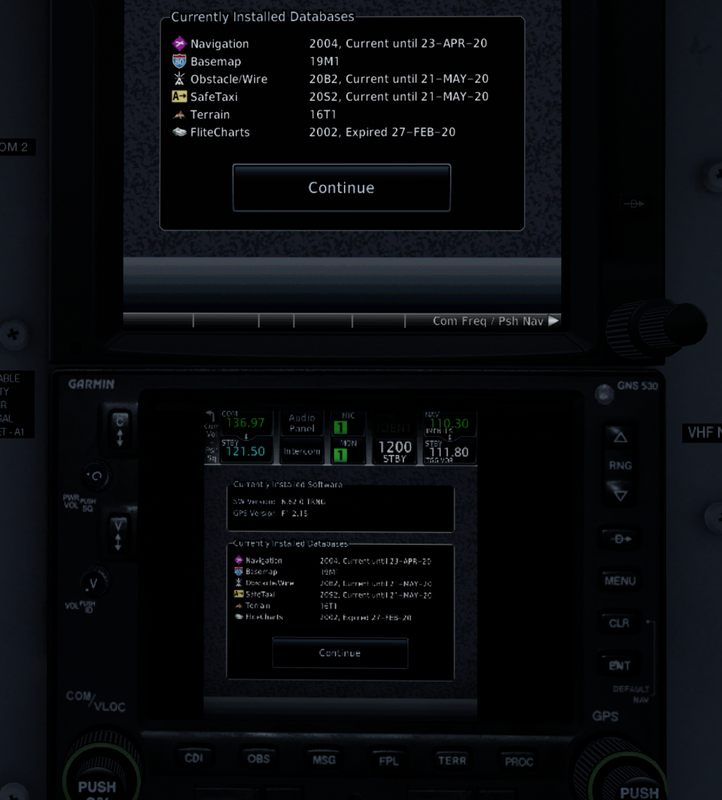Tap the transponder code 1200 STBY
The width and height of the screenshot is (722, 800).
coord(394,451)
